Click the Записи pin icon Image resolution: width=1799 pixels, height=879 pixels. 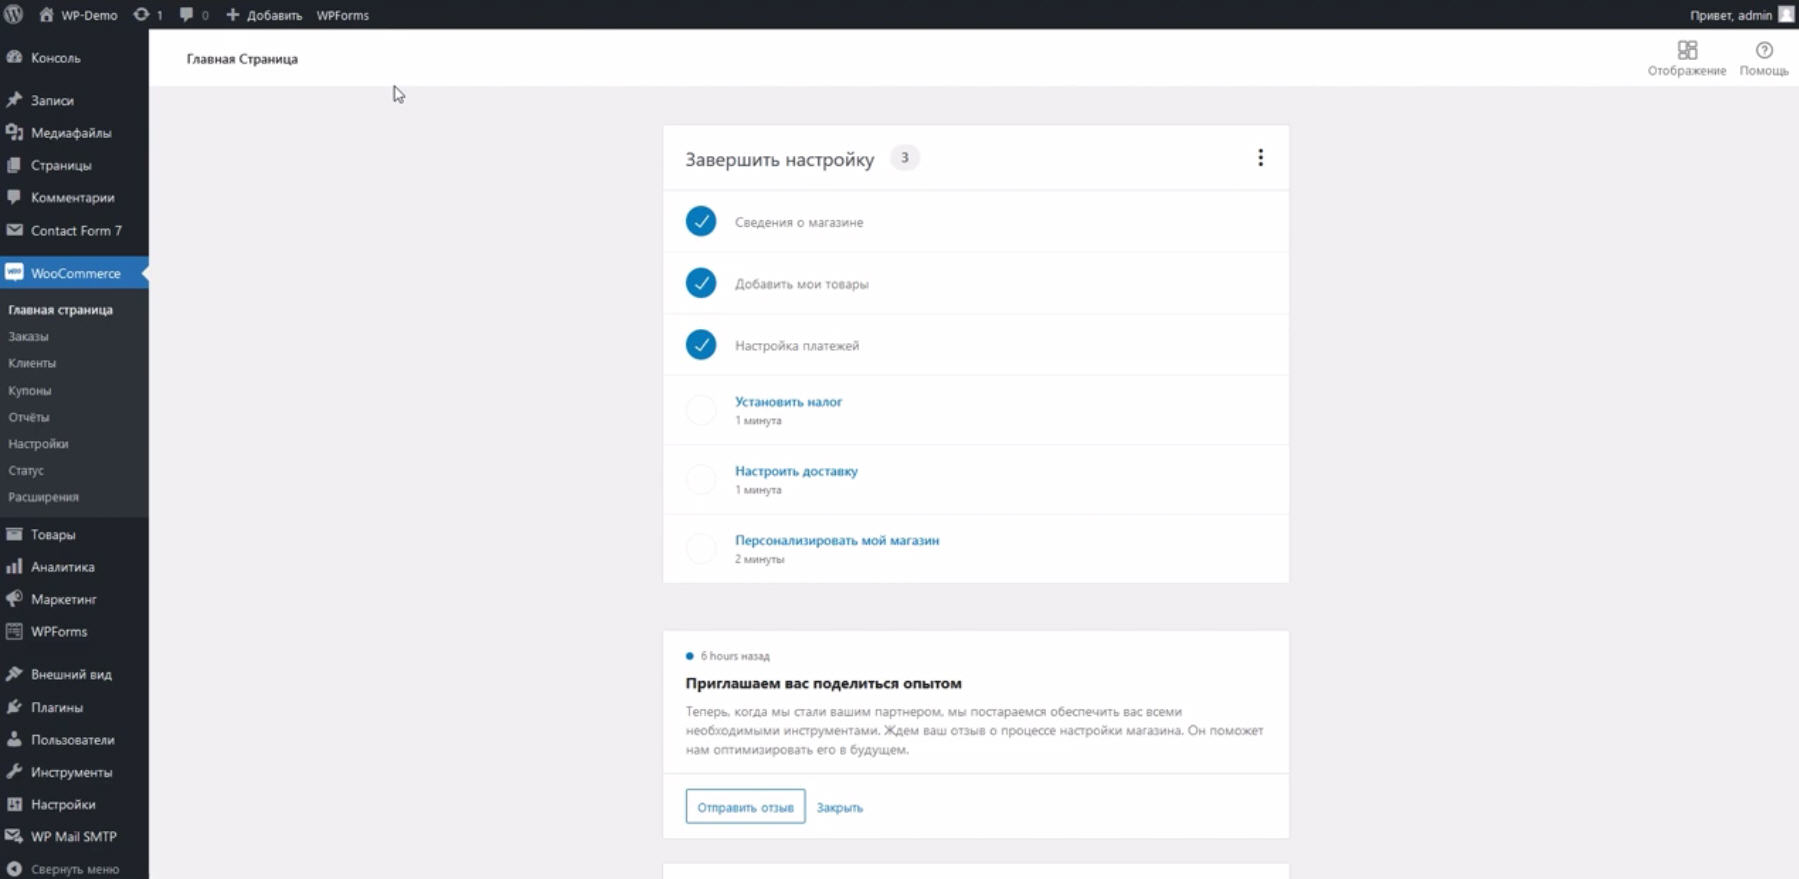coord(14,100)
